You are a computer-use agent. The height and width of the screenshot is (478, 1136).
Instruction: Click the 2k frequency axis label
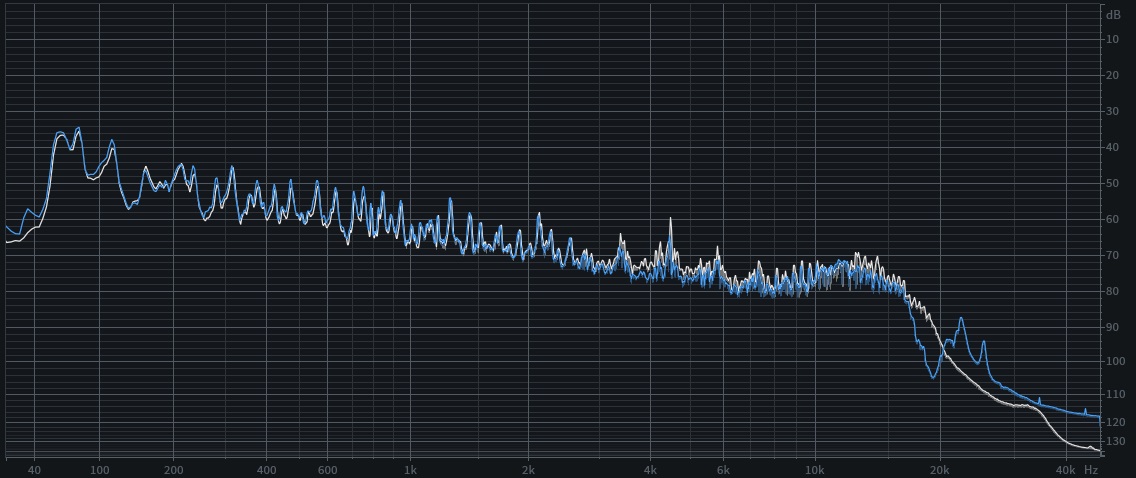[529, 470]
